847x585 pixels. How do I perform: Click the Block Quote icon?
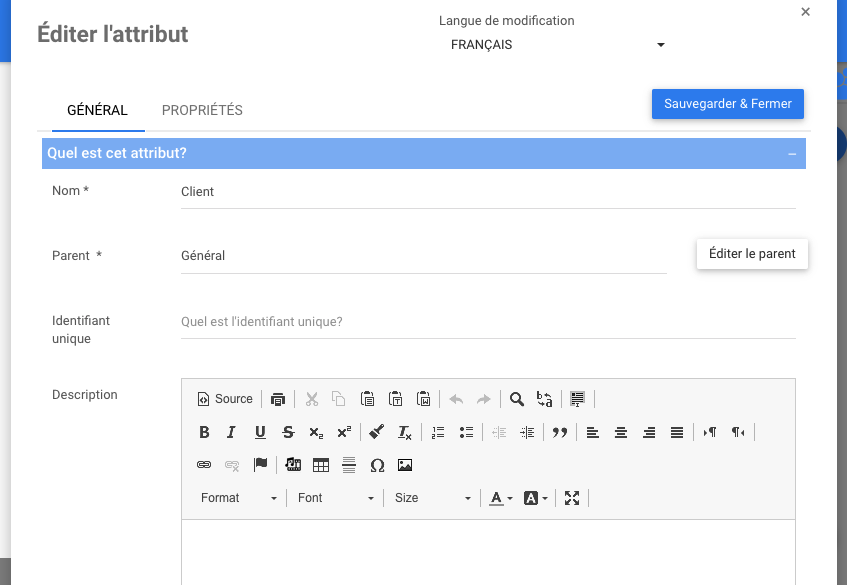click(560, 432)
